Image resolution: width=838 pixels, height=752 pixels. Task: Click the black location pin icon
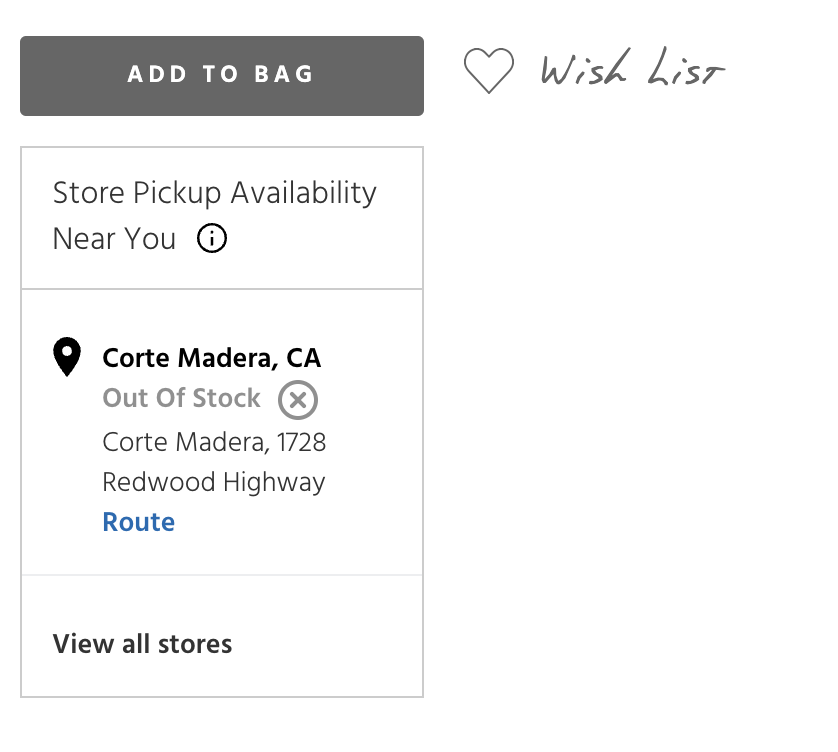pyautogui.click(x=67, y=357)
